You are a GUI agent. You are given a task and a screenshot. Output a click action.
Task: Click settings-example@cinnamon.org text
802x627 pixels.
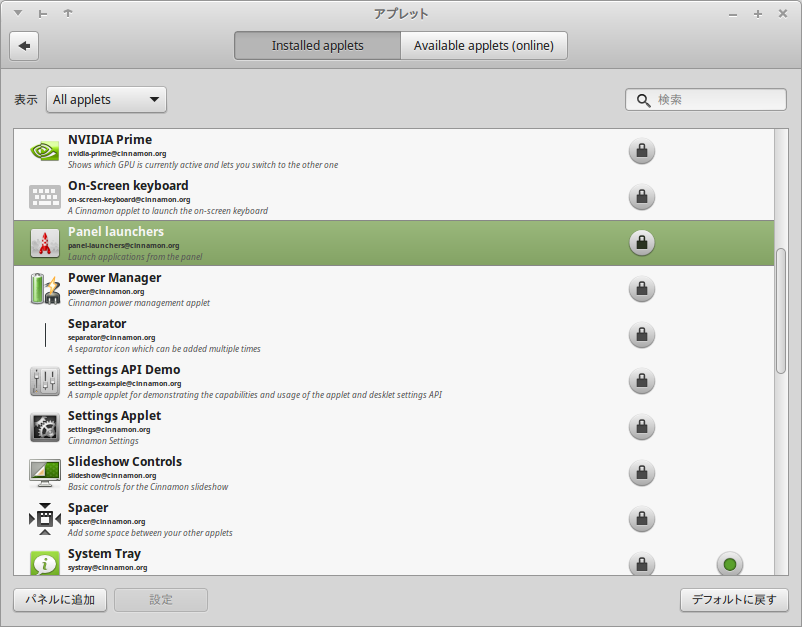pos(125,384)
